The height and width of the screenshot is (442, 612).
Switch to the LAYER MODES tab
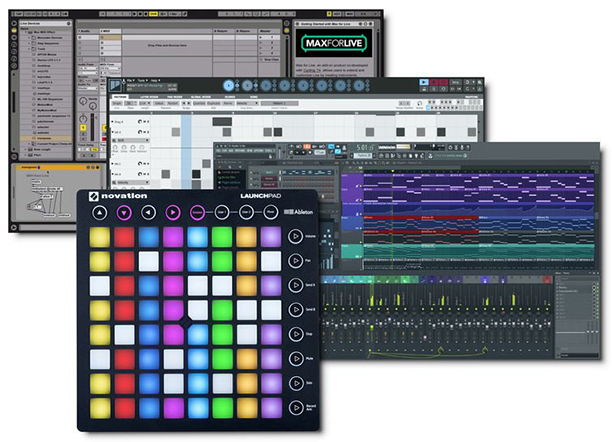pos(149,97)
